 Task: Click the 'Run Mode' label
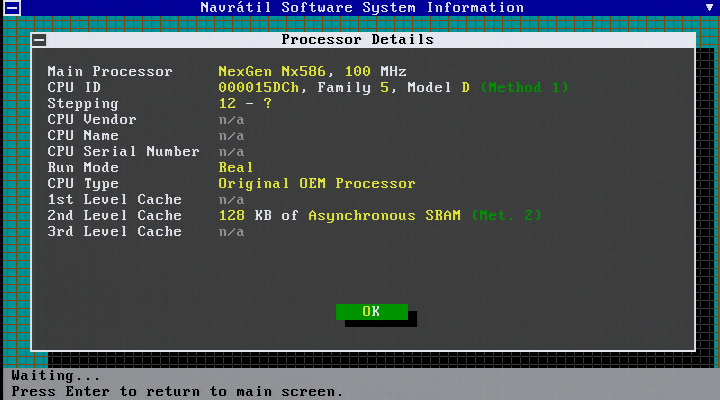click(83, 168)
